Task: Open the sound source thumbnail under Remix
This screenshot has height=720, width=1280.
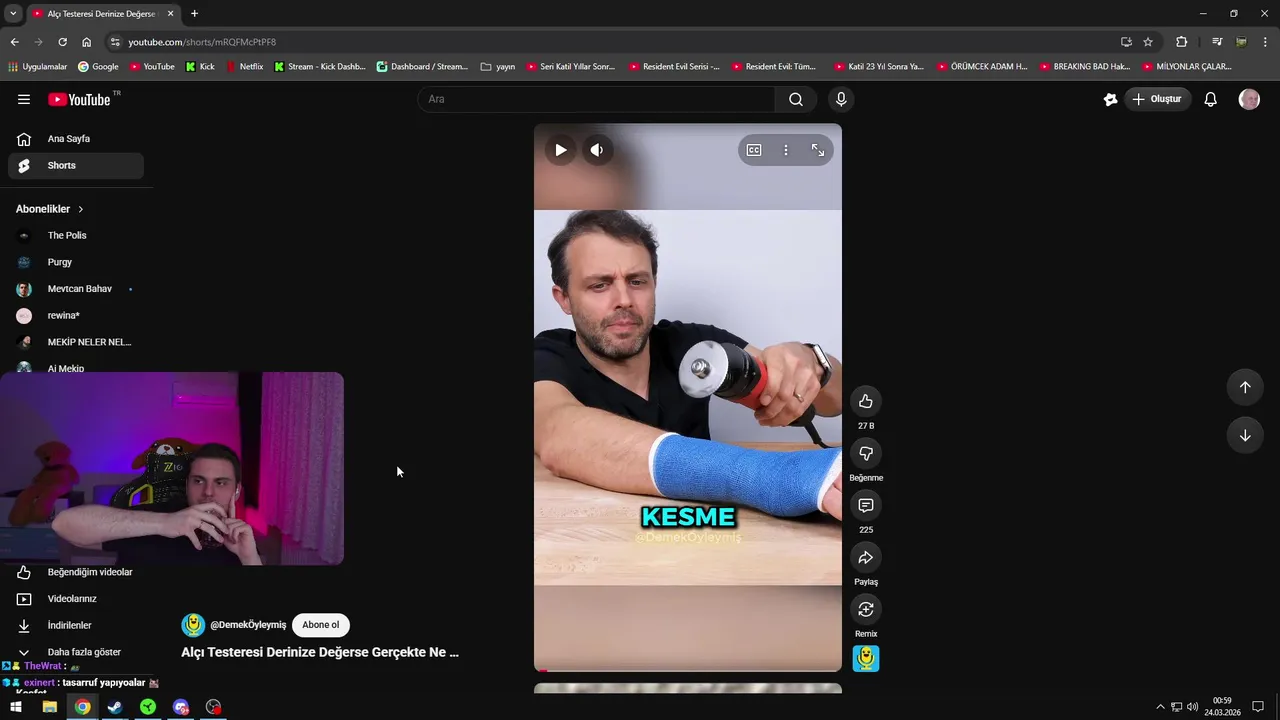Action: [x=866, y=658]
